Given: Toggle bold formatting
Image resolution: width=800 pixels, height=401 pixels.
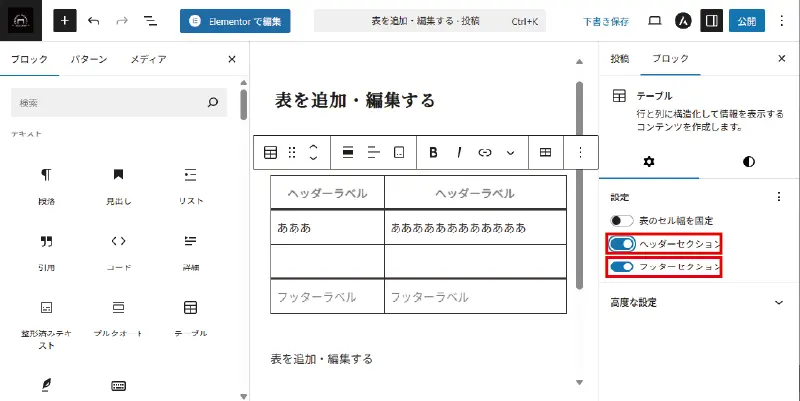Looking at the screenshot, I should (x=433, y=152).
